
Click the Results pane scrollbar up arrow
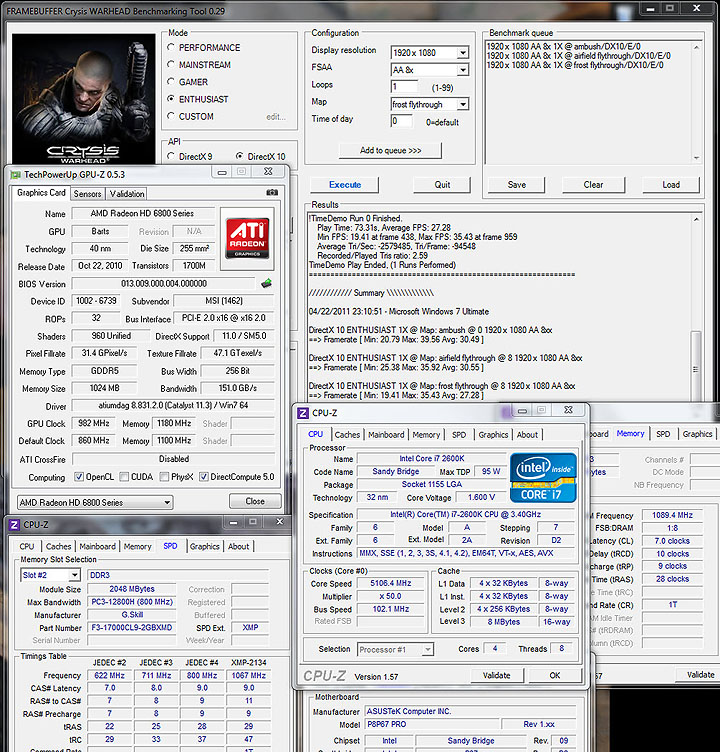[696, 219]
